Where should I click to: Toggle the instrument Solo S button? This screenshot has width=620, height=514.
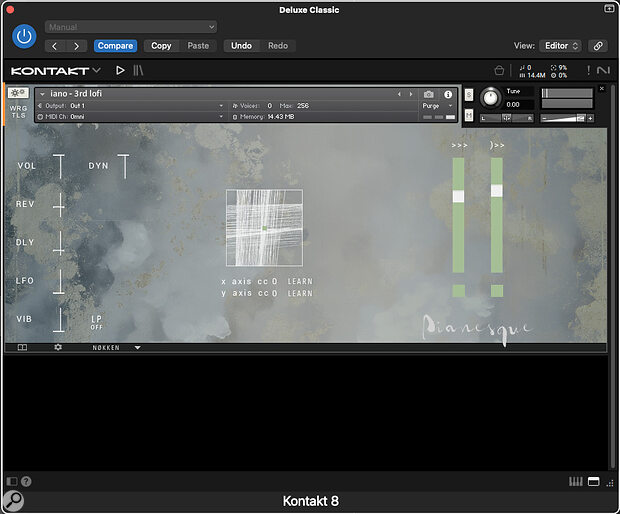[x=469, y=94]
